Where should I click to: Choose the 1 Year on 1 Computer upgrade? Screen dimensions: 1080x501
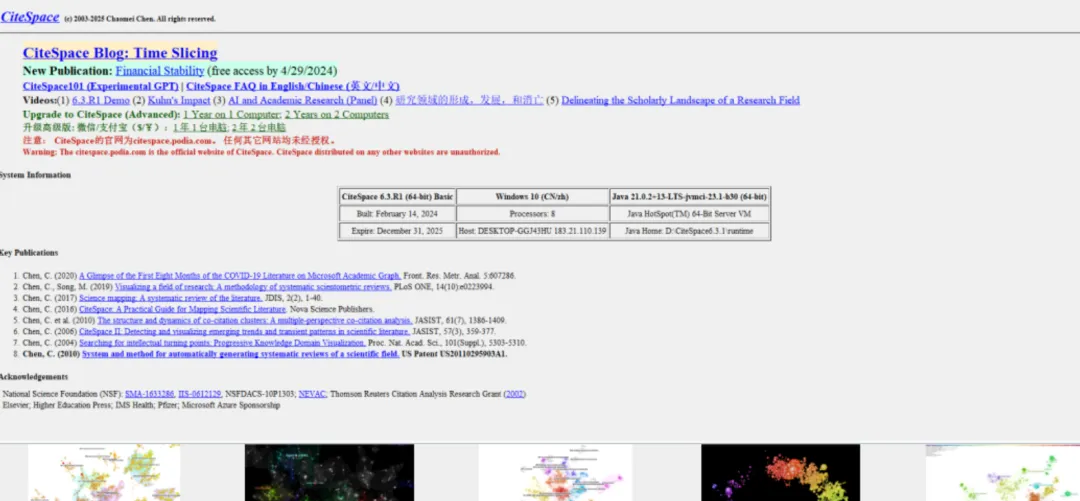231,114
